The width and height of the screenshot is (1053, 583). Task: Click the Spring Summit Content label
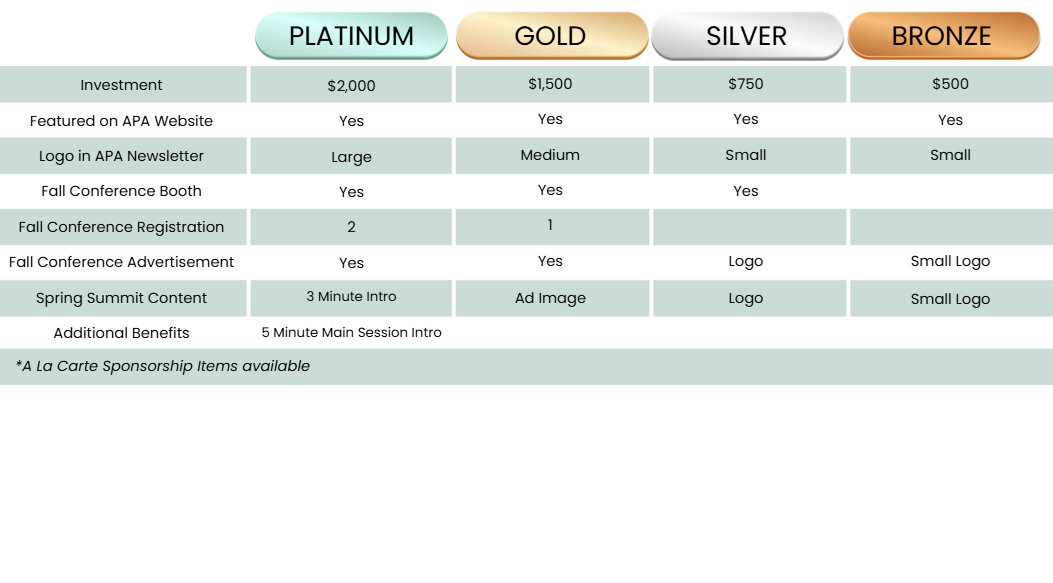(122, 298)
